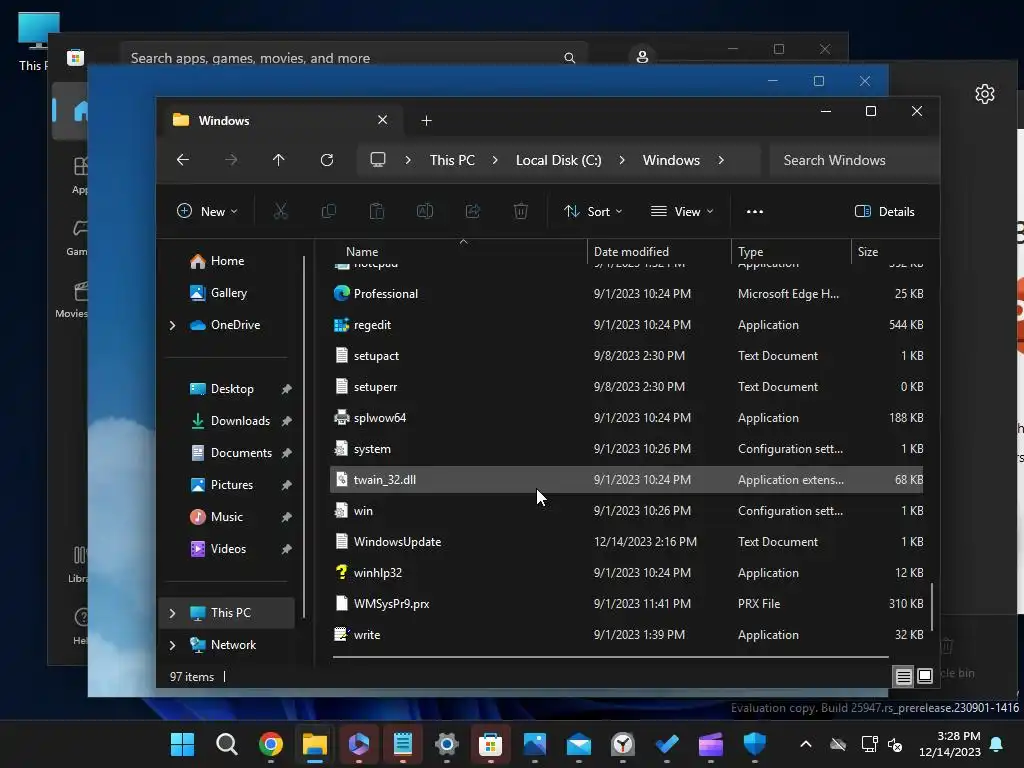Select the WMSysPr9.prx file
1024x768 pixels.
click(x=627, y=603)
